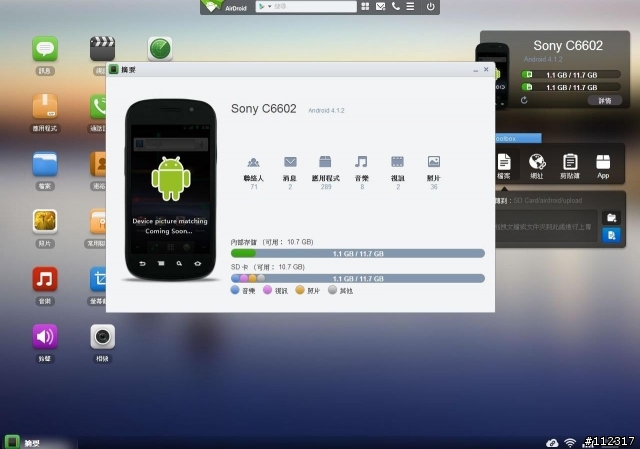Click 'Sony C6602' name in device panel
Image resolution: width=640 pixels, height=449 pixels.
568,46
